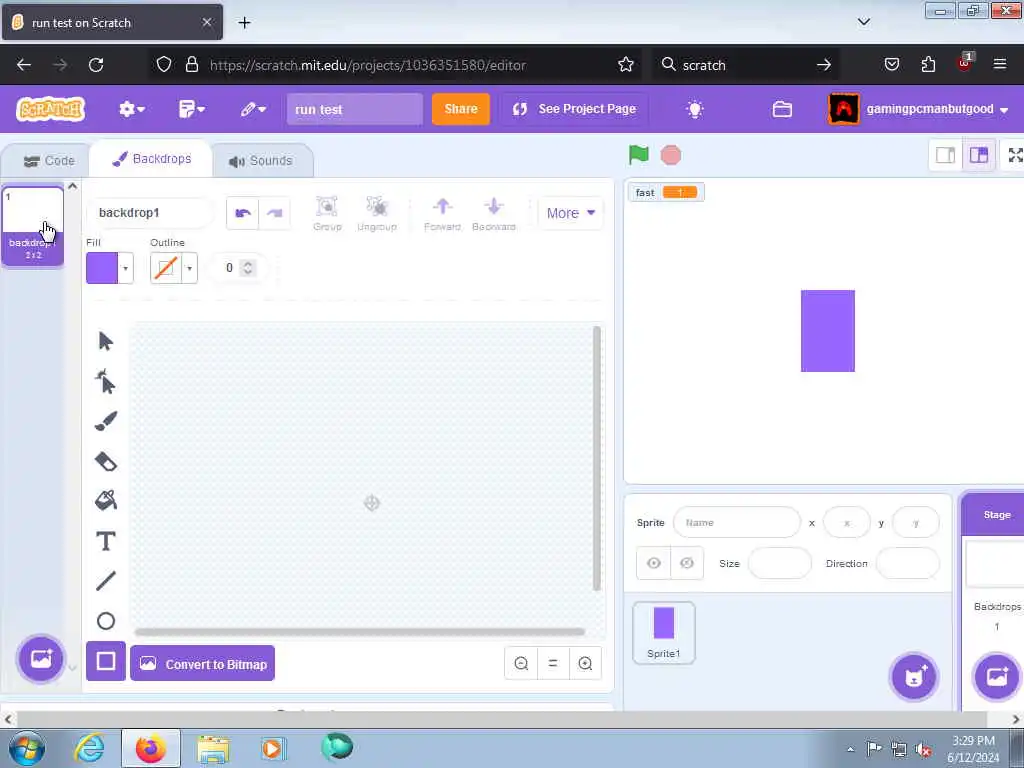
Task: Click the green flag to run
Action: point(638,155)
